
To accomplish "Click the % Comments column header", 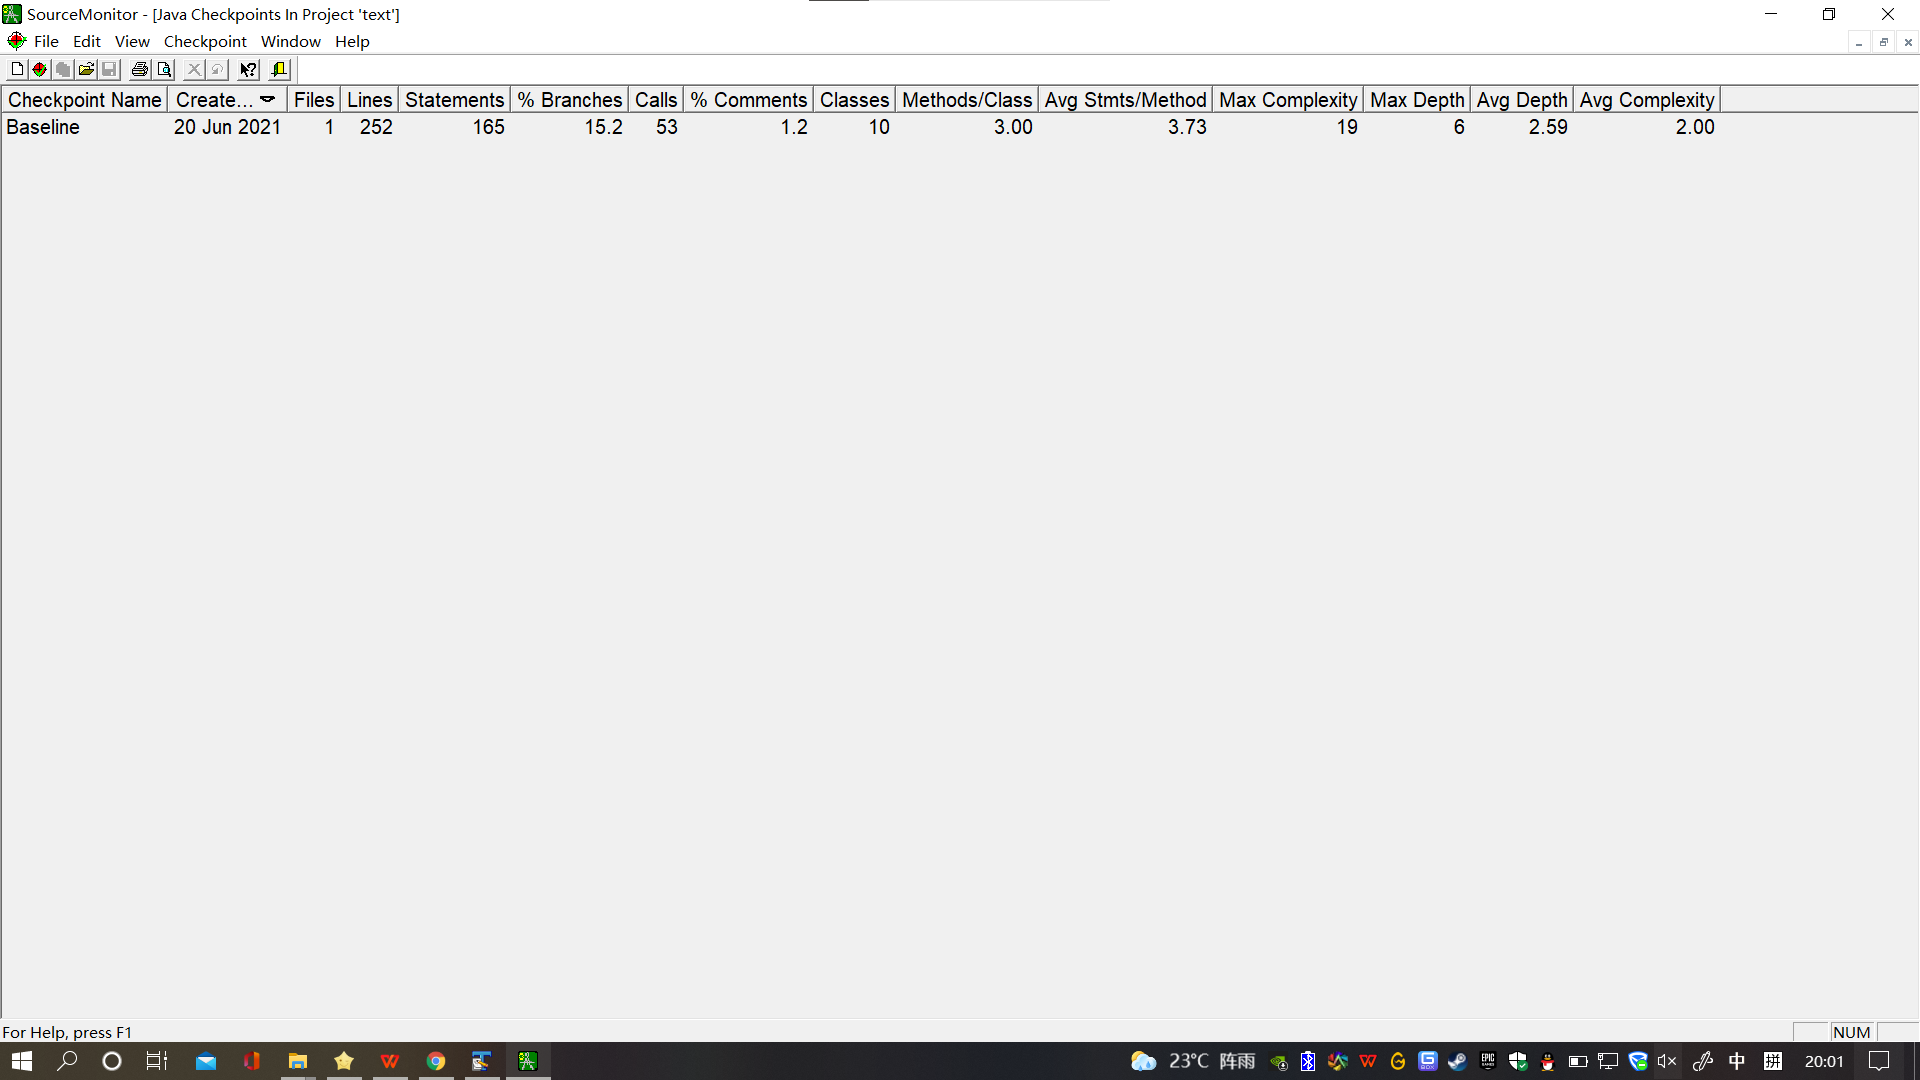I will point(748,100).
